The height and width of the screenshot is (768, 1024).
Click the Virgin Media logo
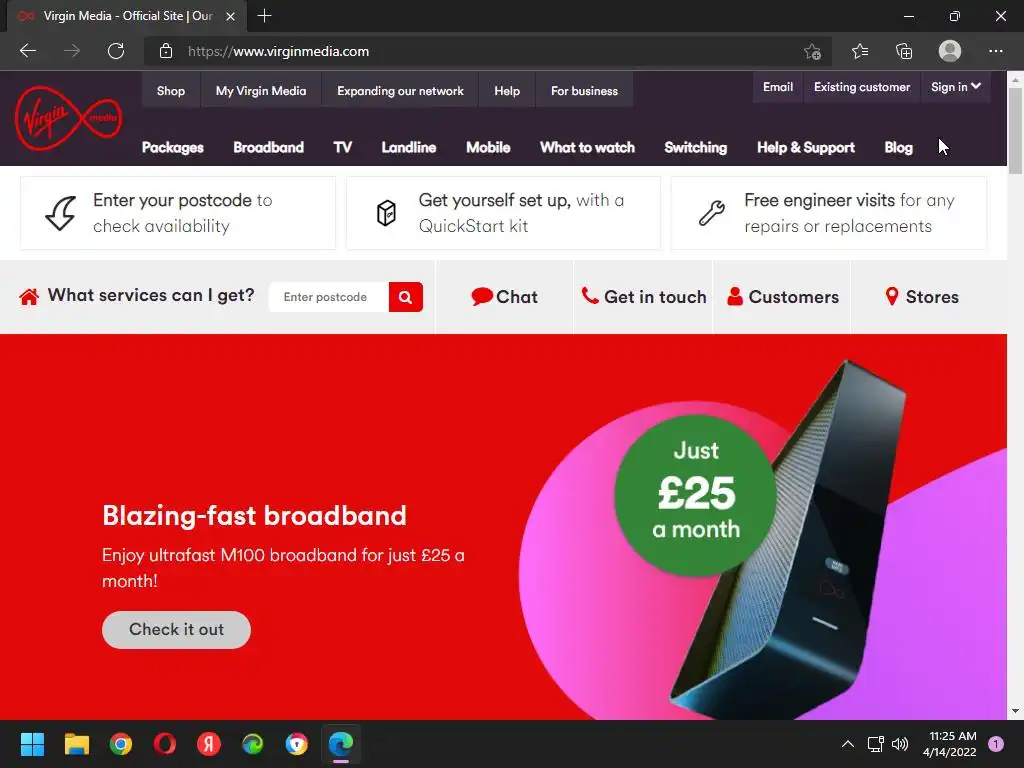[68, 118]
